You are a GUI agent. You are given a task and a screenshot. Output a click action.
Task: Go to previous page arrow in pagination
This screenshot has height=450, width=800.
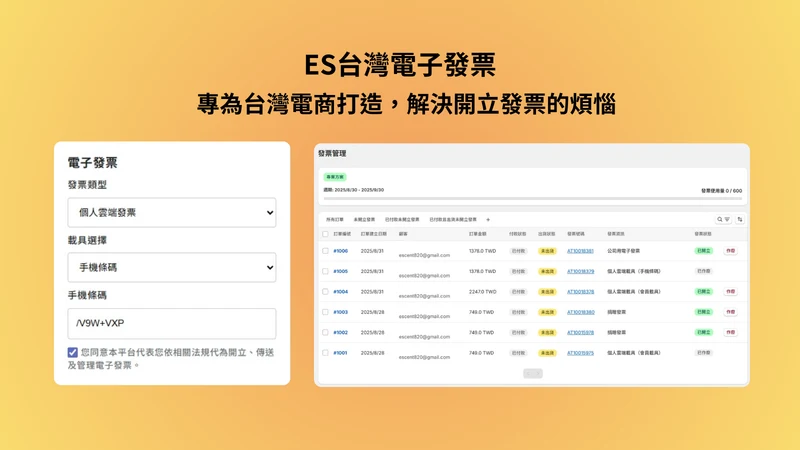click(528, 374)
